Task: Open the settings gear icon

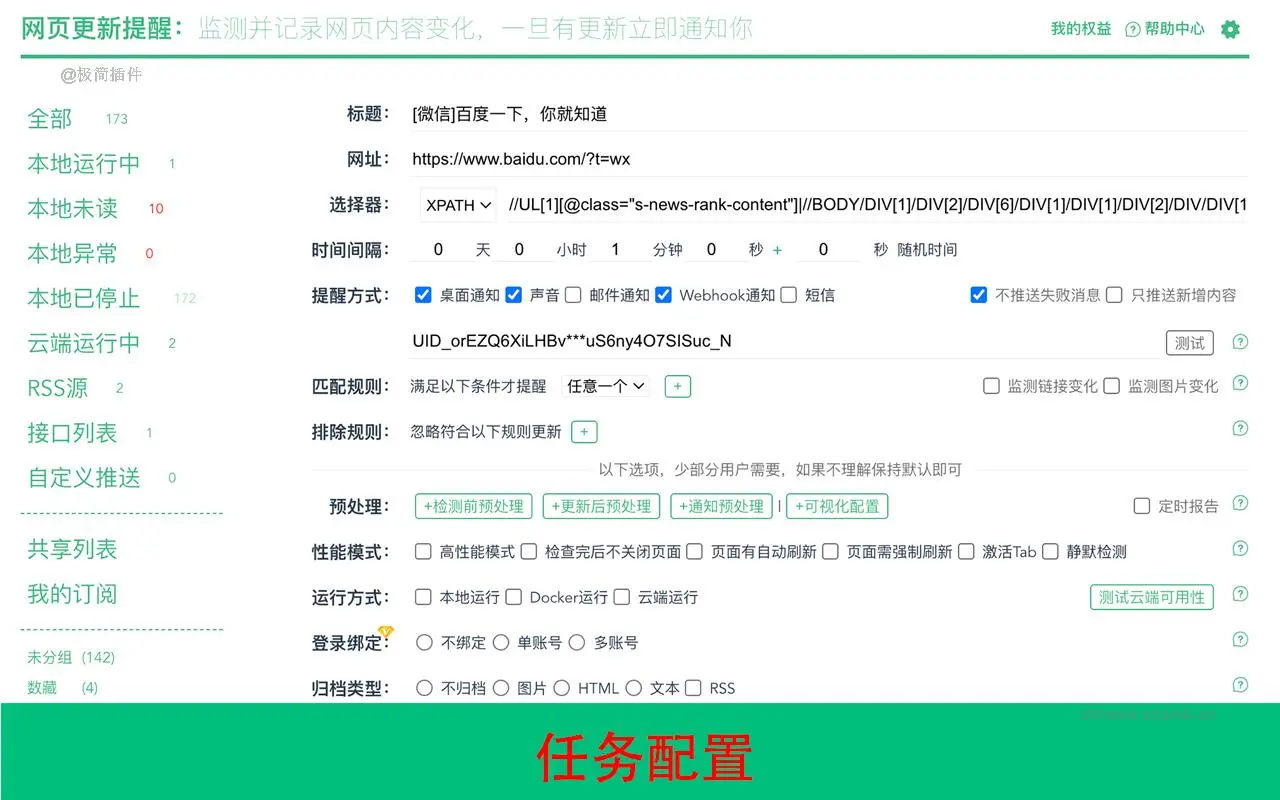Action: 1229,29
